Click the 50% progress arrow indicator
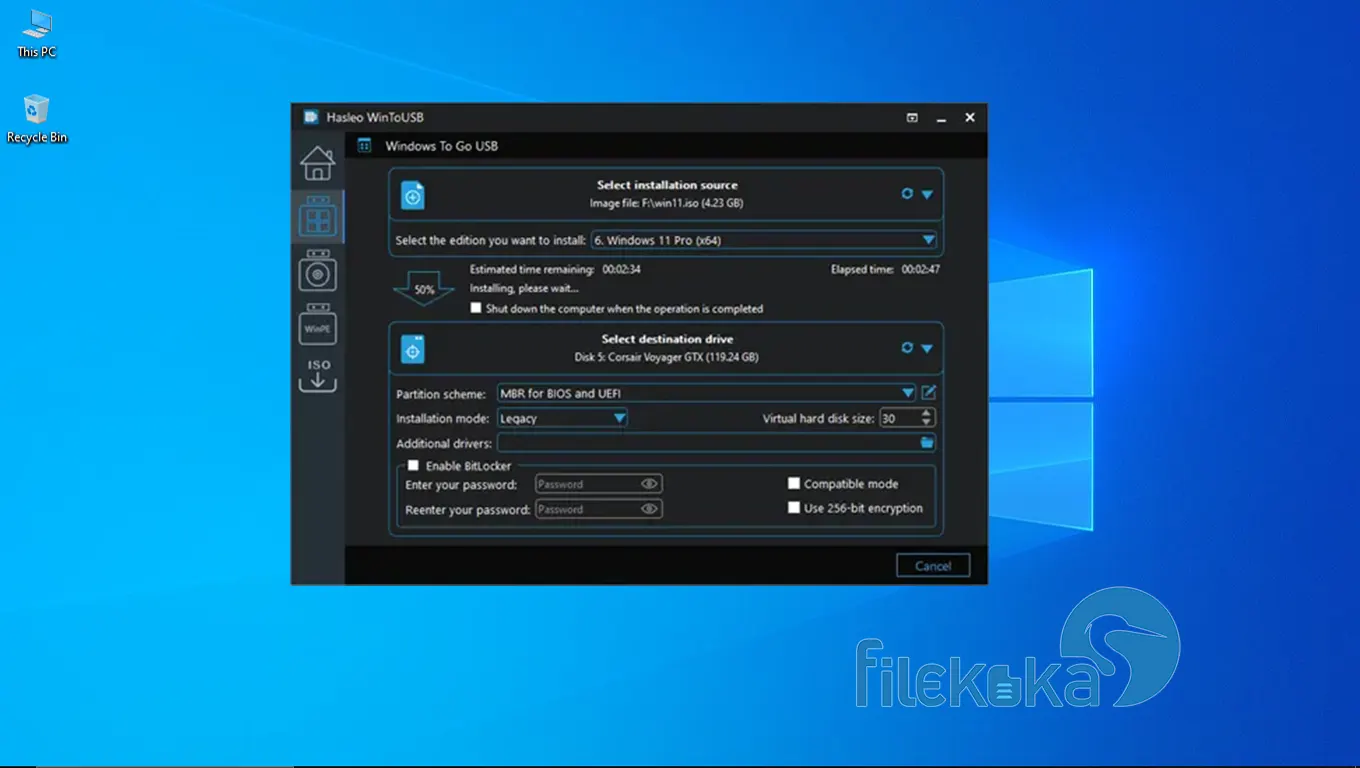Screen dimensions: 1360x768 [x=424, y=288]
